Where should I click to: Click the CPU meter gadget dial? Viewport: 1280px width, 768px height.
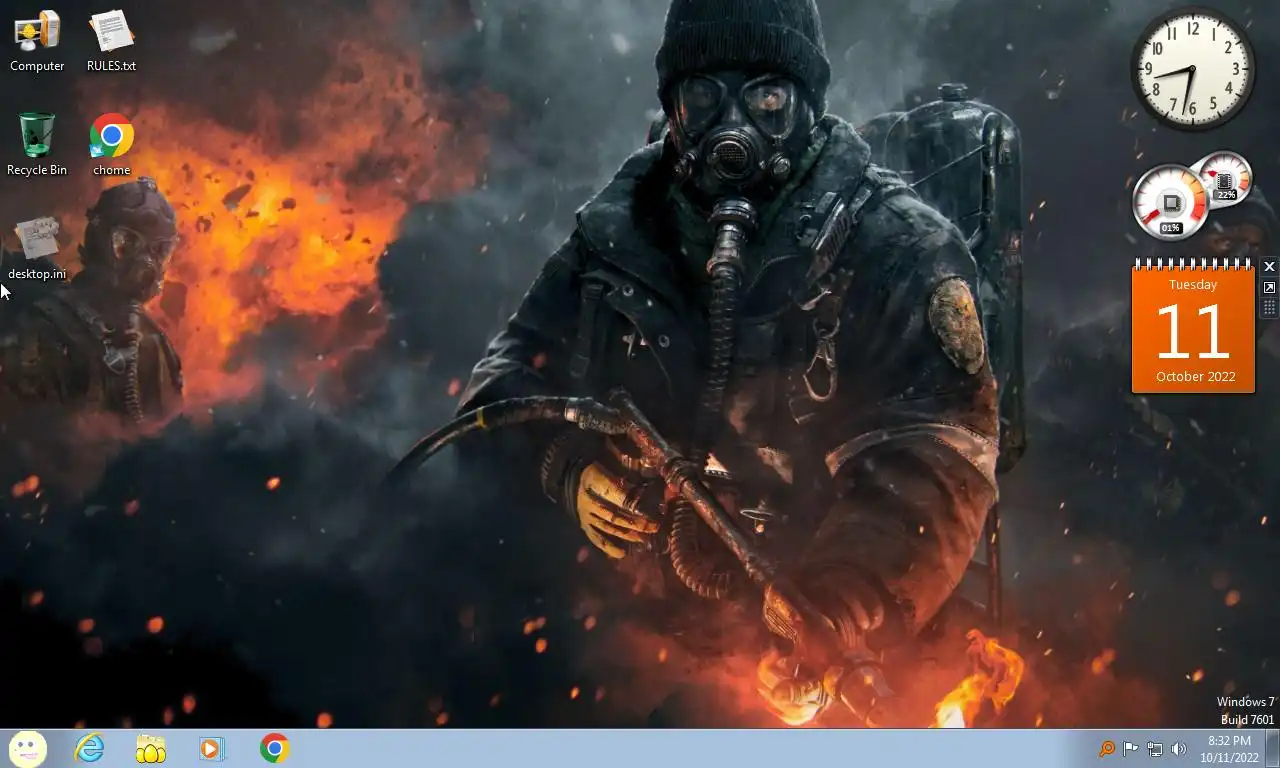click(1170, 203)
